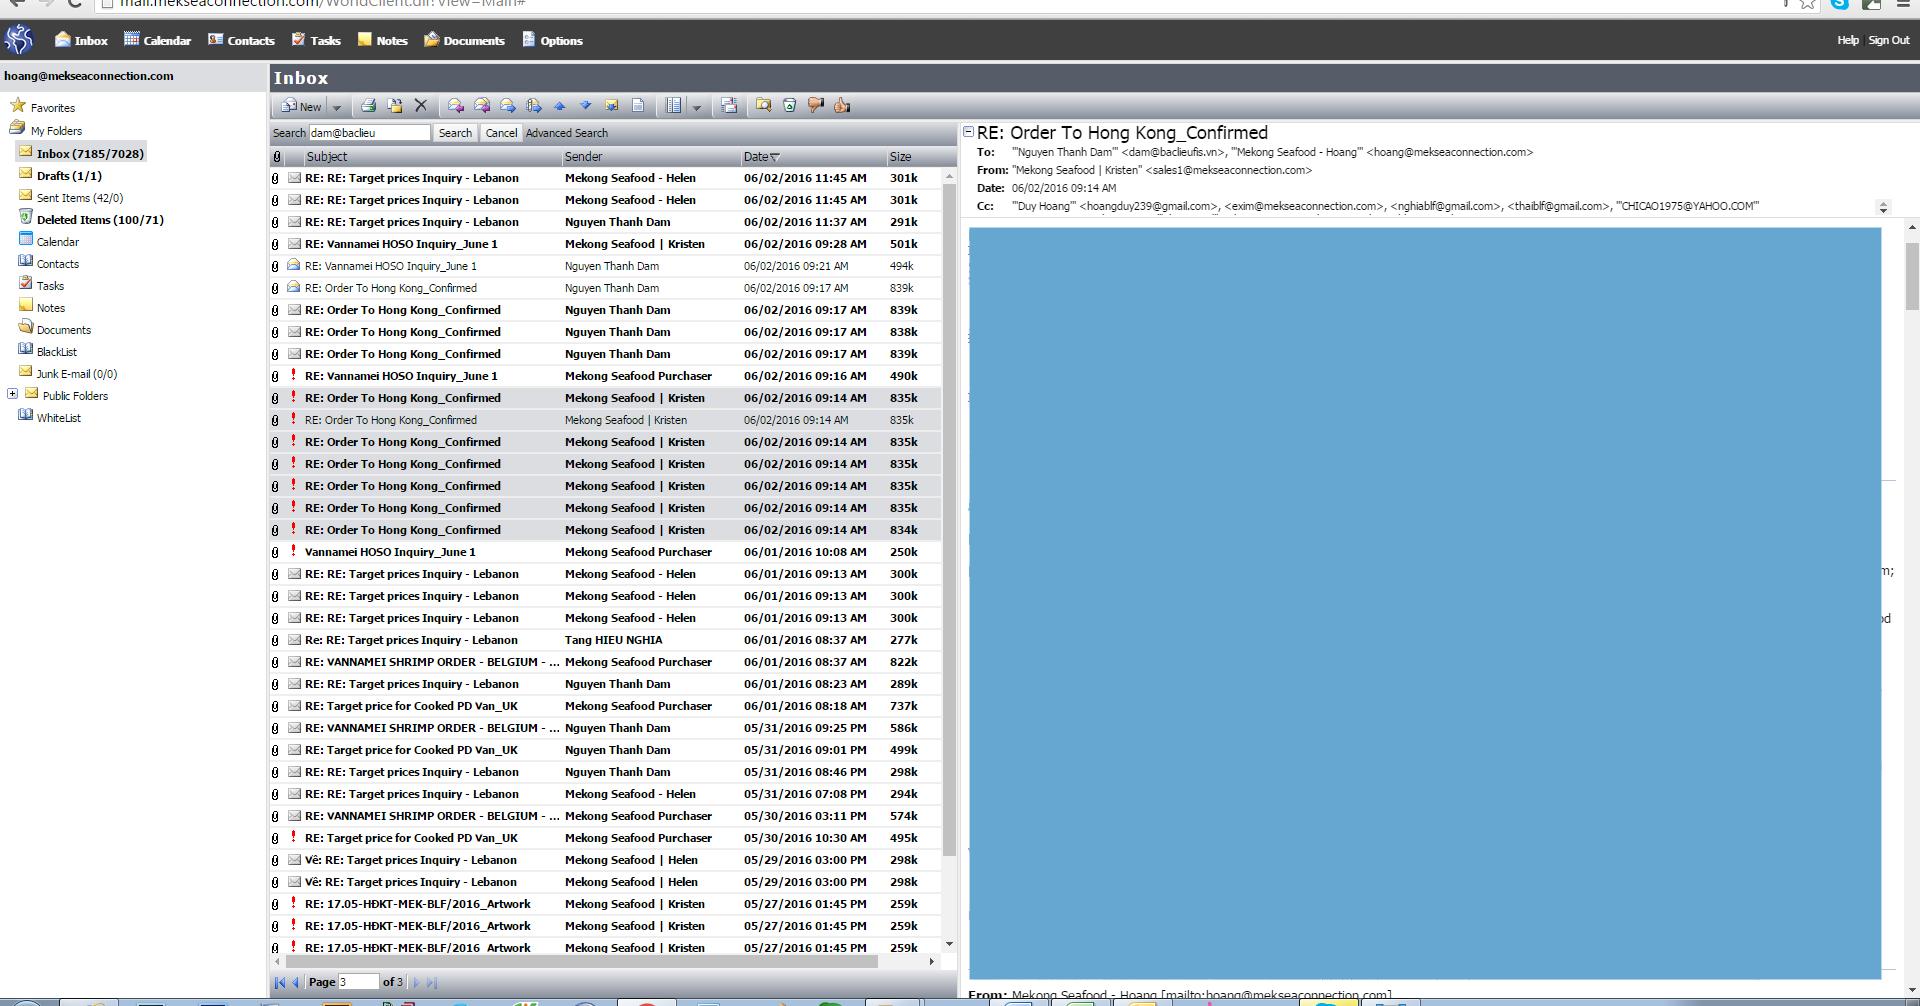Click the blue down arrow icon
The image size is (1920, 1006).
tap(586, 106)
